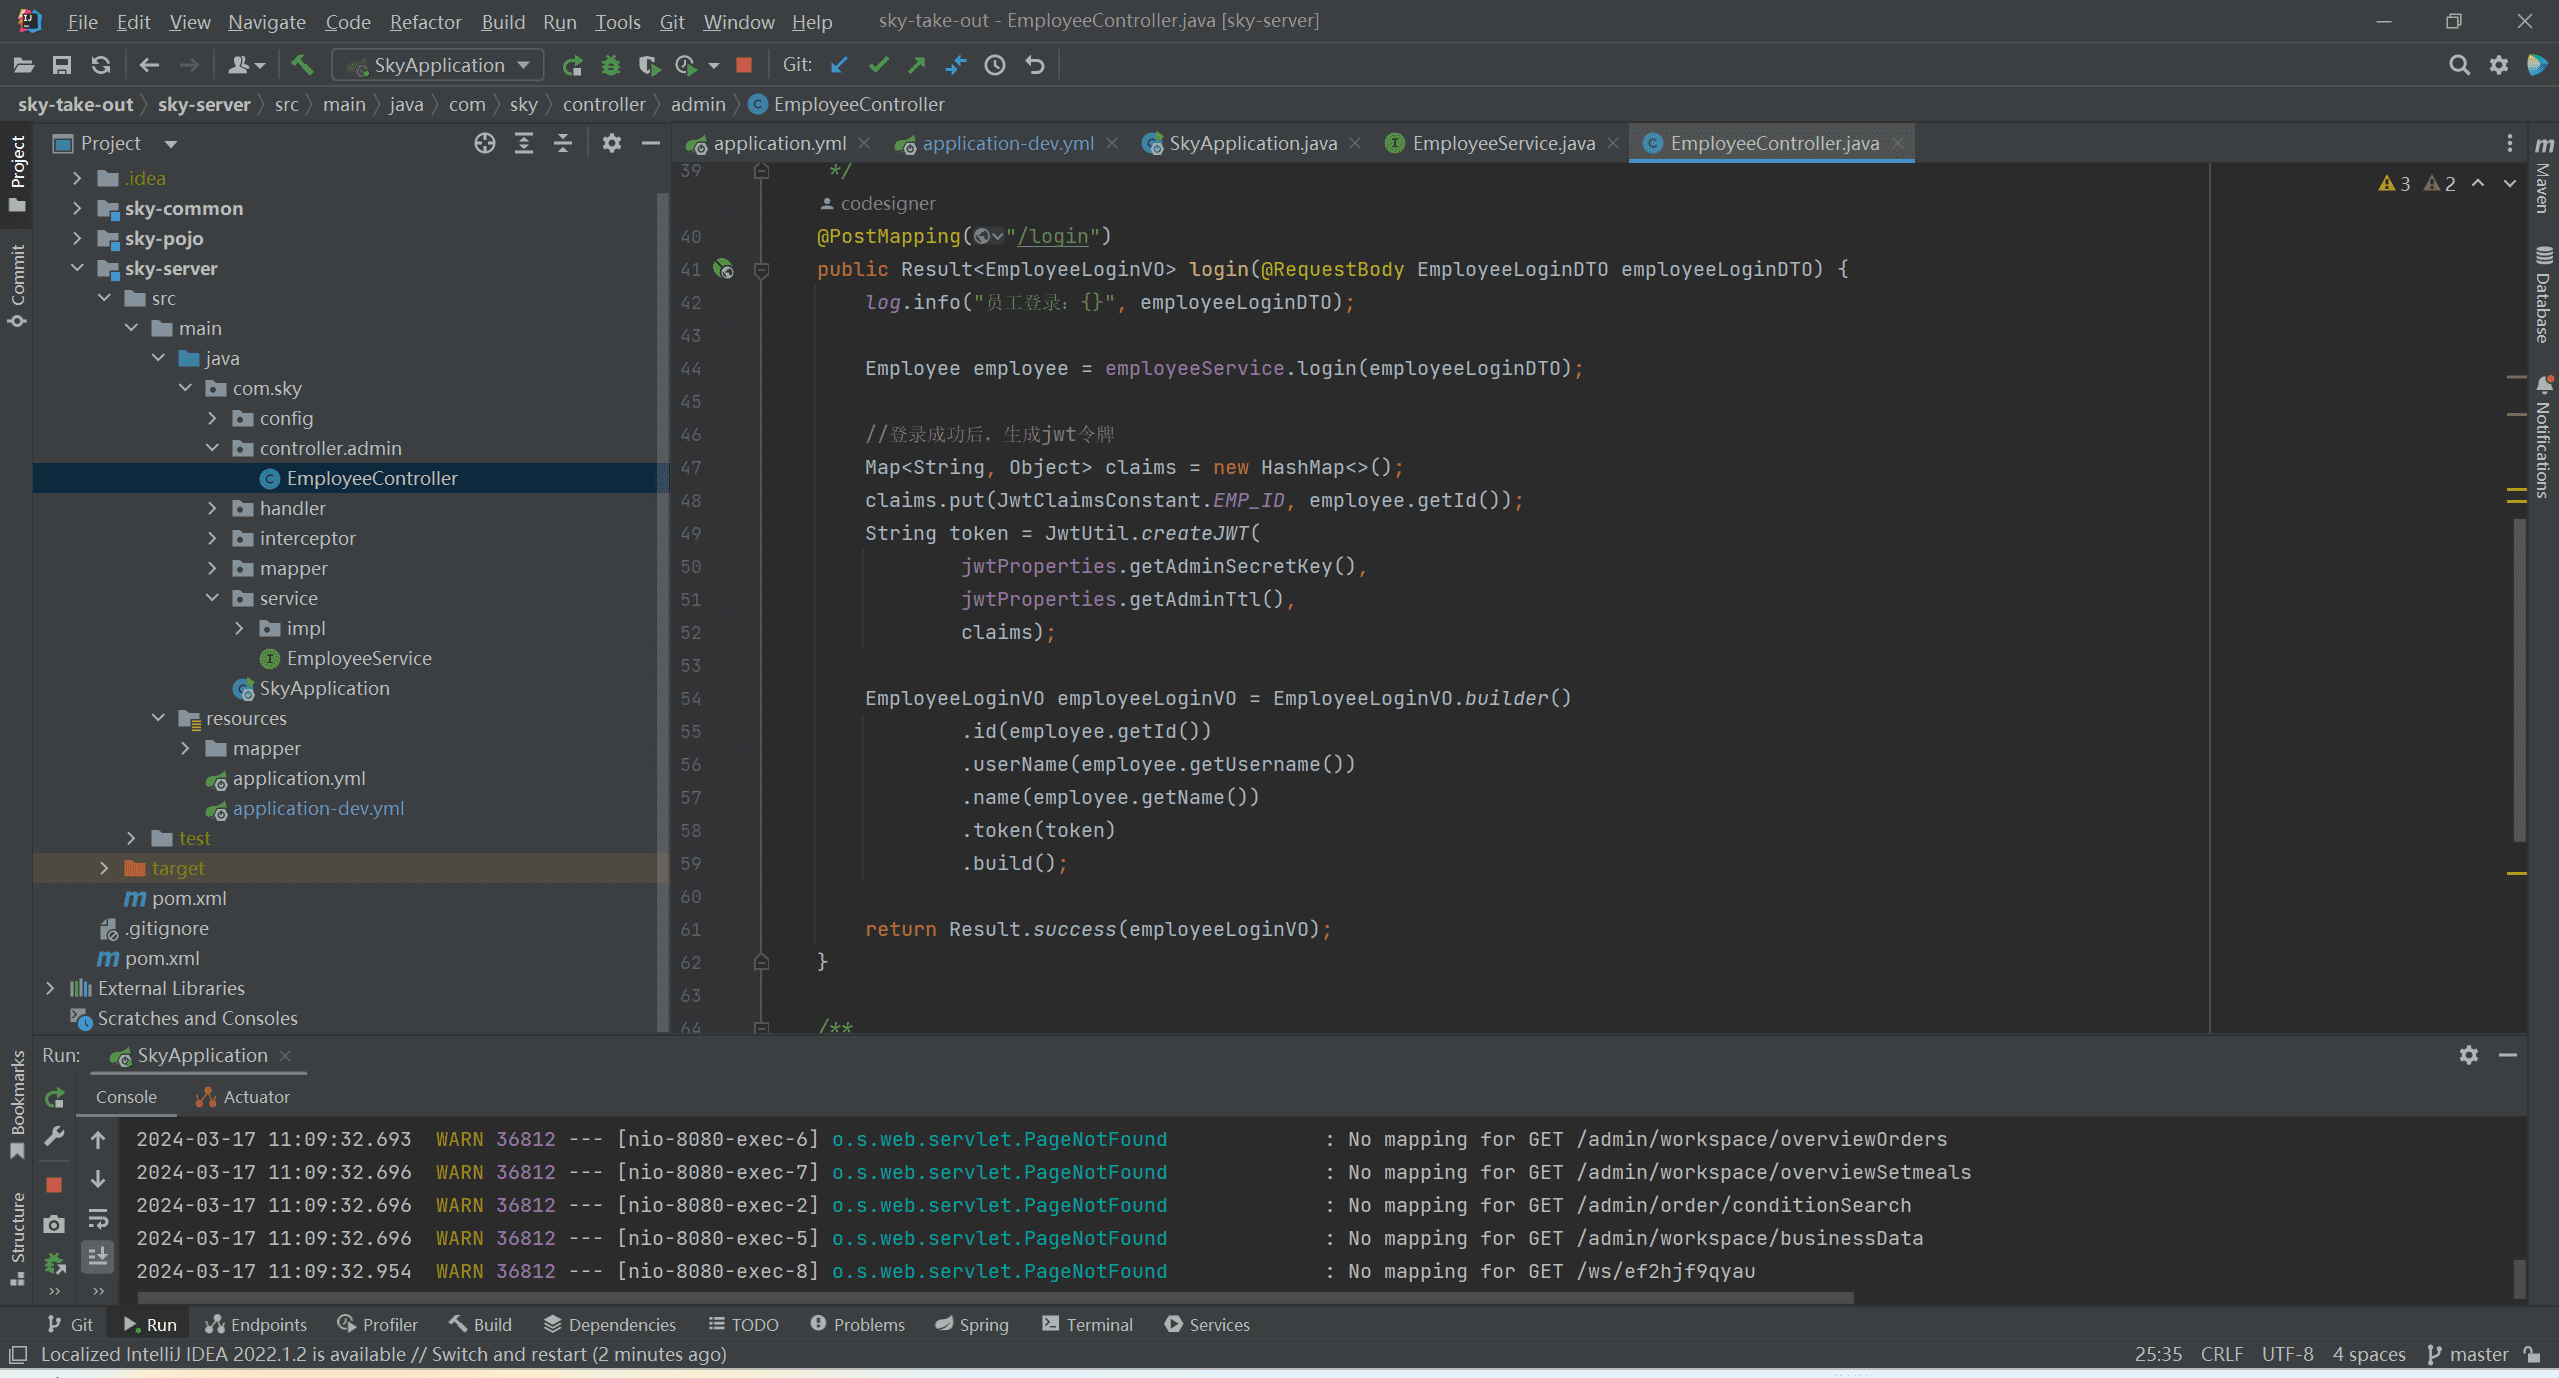The width and height of the screenshot is (2559, 1378).
Task: Select application-dev.yml in project tree
Action: pyautogui.click(x=318, y=808)
